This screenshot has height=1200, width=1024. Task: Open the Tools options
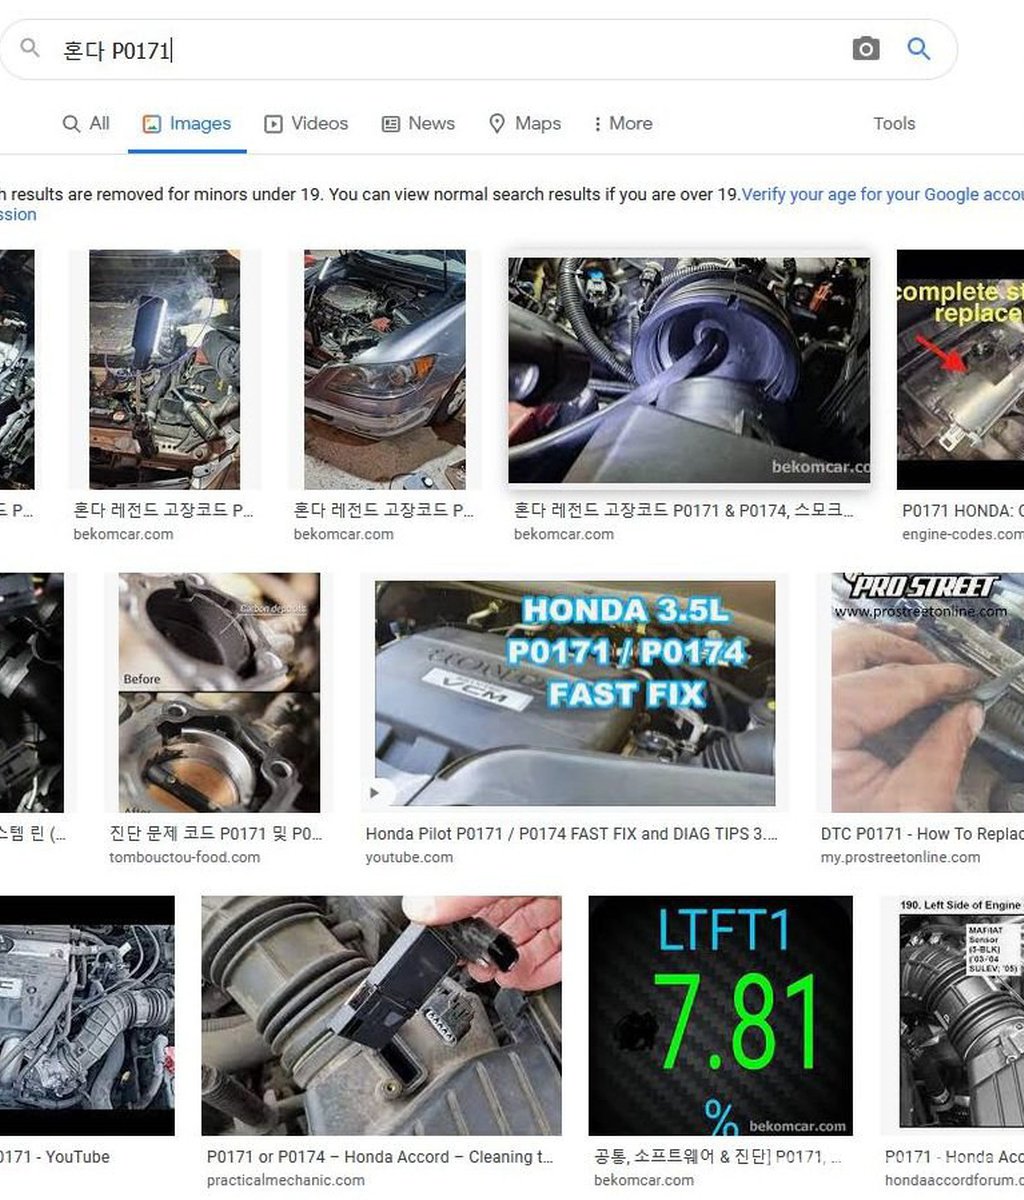coord(894,124)
